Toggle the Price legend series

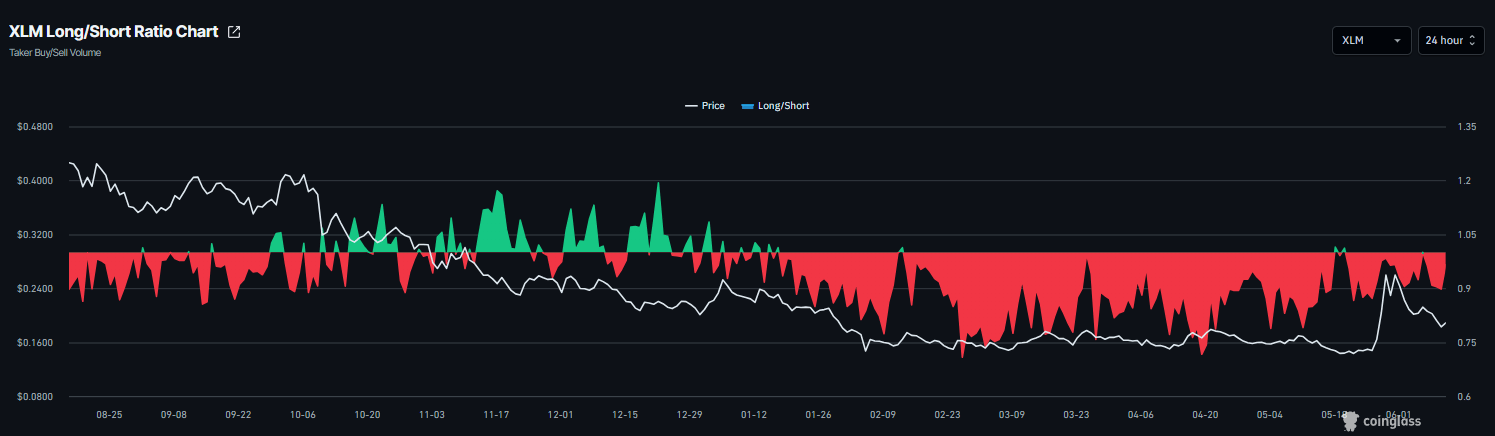(705, 105)
